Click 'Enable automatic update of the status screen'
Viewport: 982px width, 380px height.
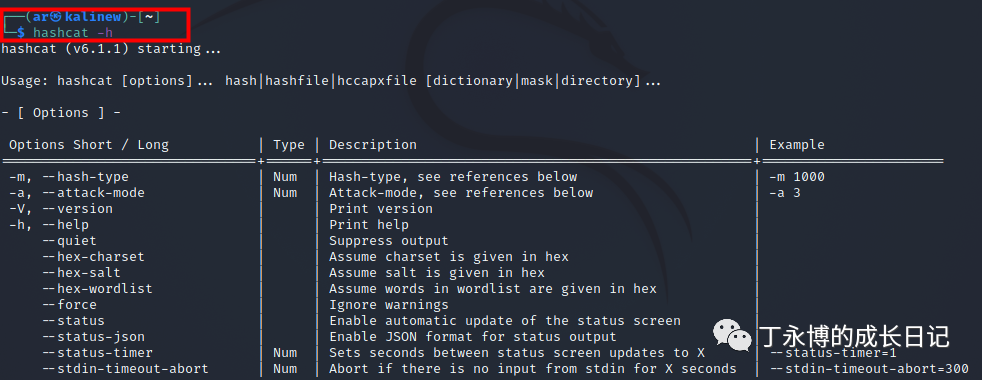point(505,321)
